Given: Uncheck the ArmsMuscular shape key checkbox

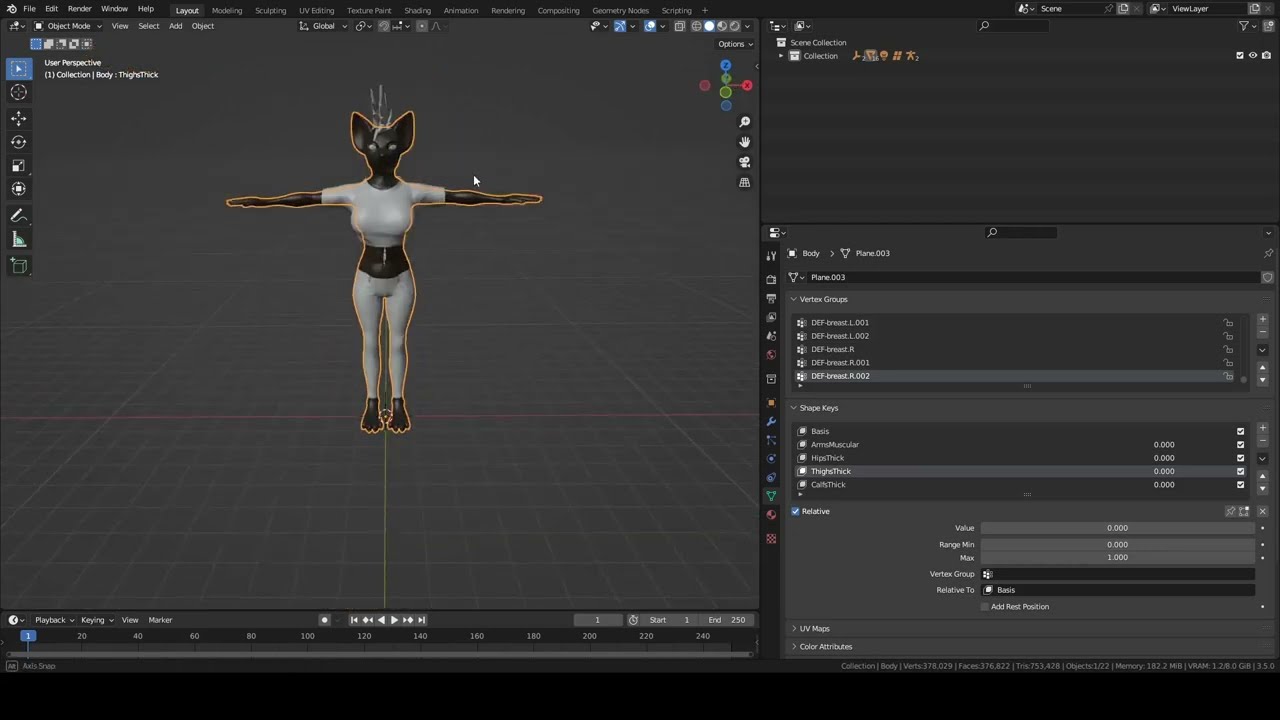Looking at the screenshot, I should [x=1240, y=445].
